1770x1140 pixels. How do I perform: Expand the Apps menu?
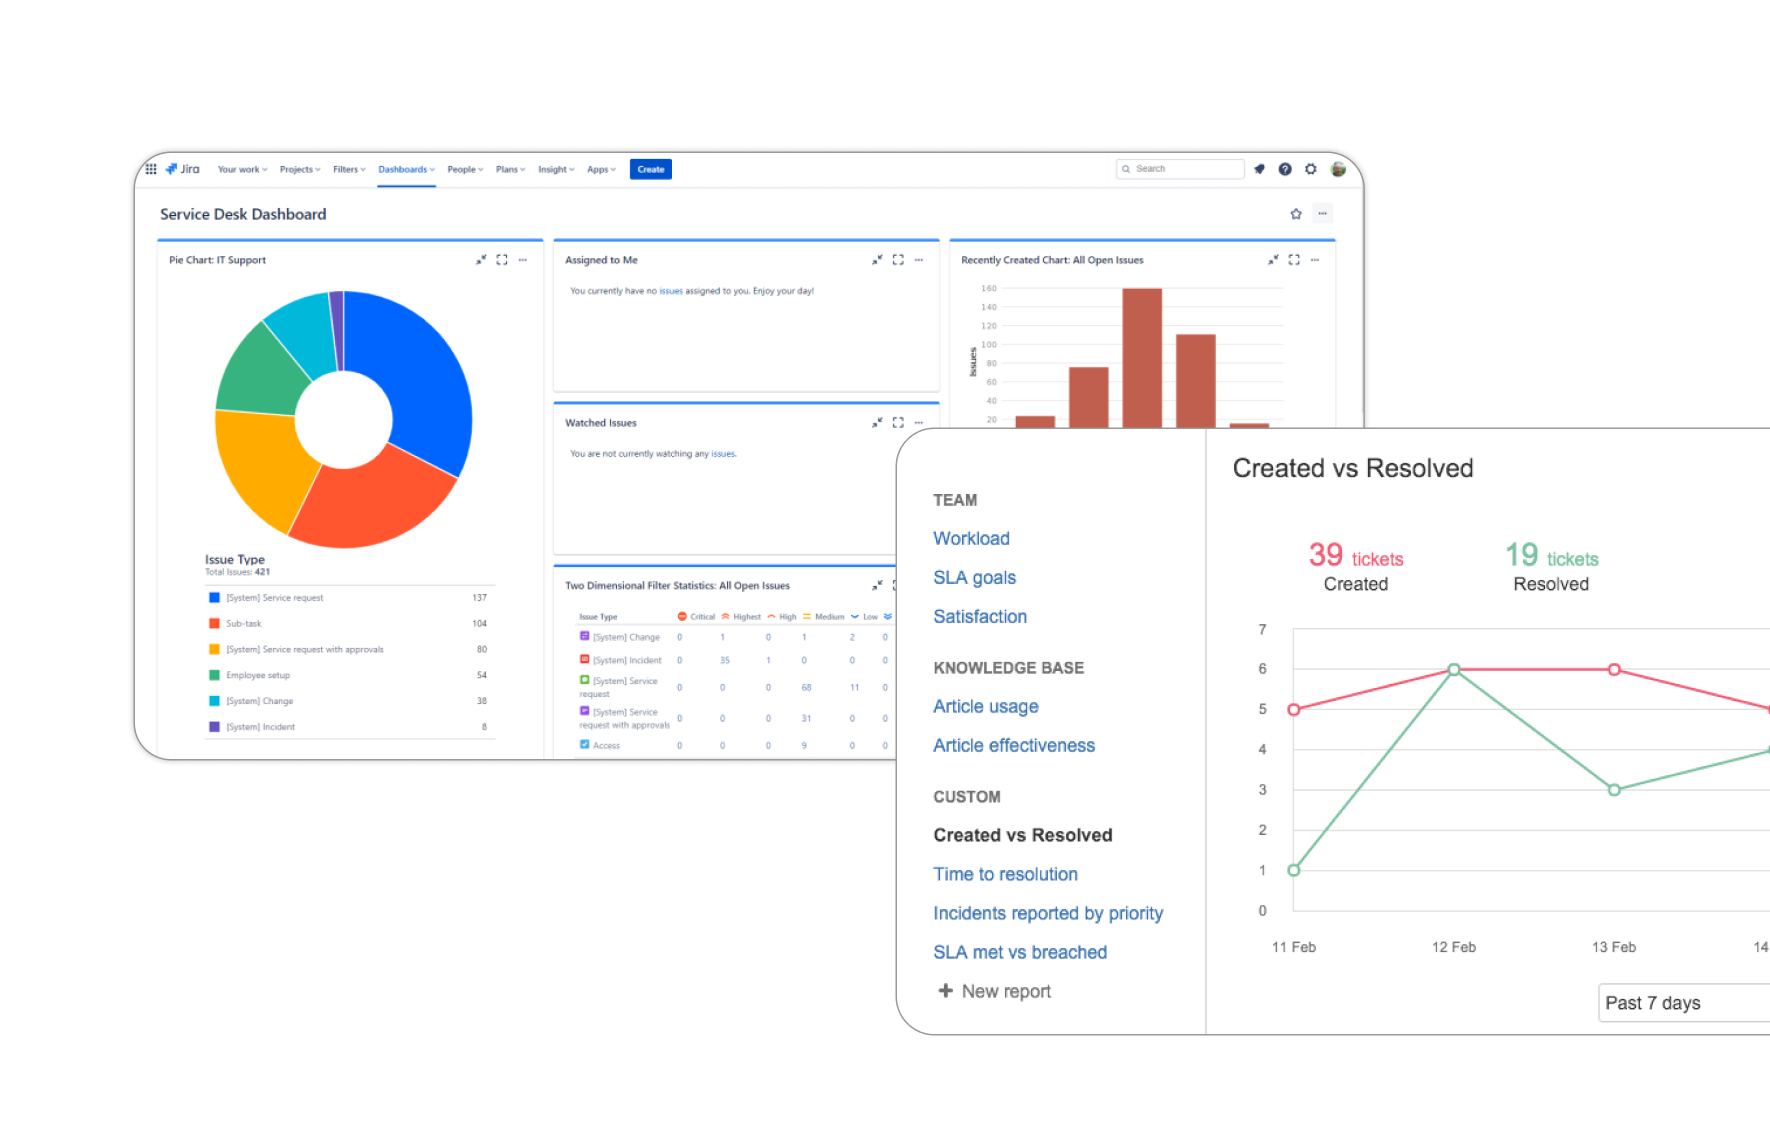pyautogui.click(x=601, y=170)
